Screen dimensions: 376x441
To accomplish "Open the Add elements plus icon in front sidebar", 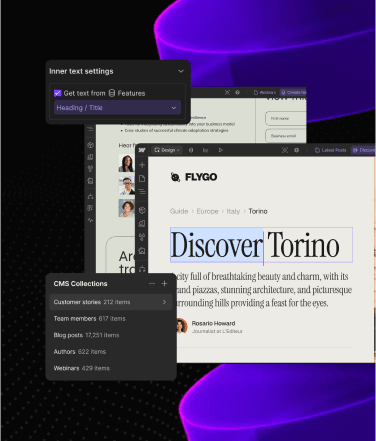I will point(142,165).
